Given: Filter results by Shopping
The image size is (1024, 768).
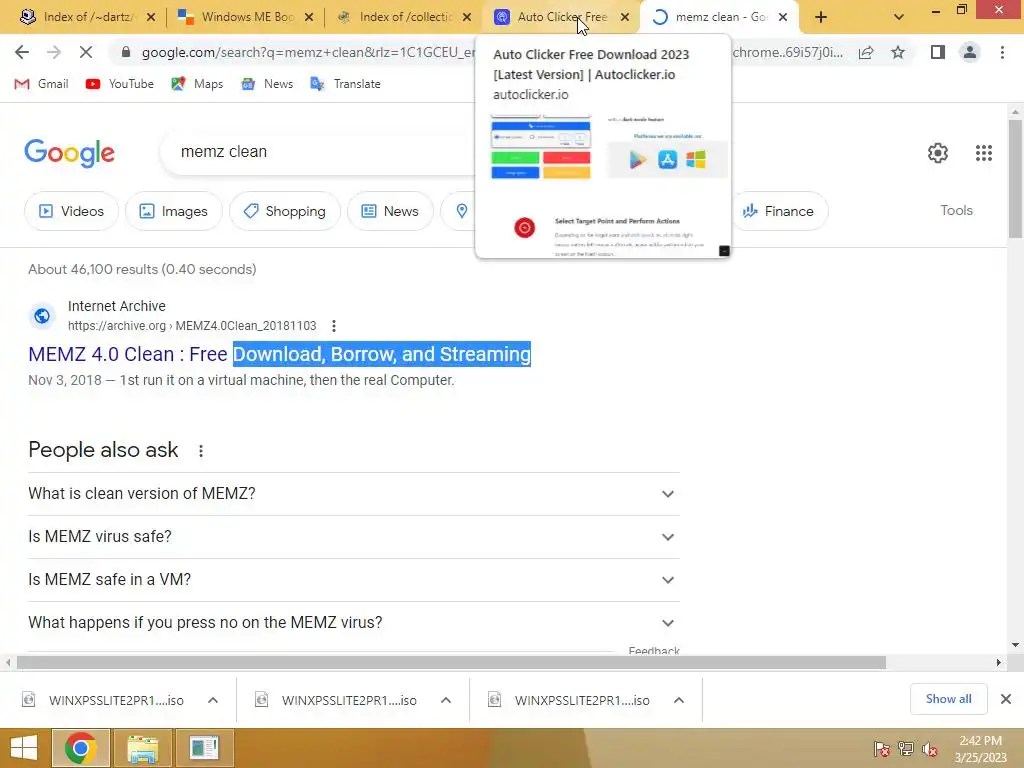Looking at the screenshot, I should [285, 211].
